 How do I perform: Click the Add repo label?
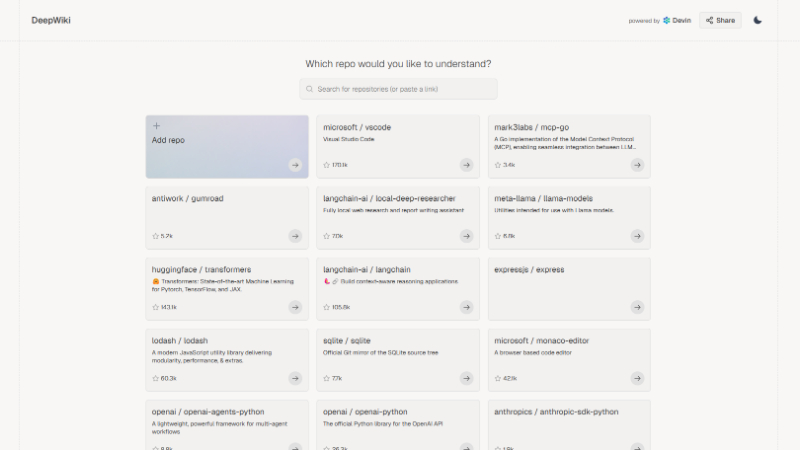click(x=168, y=140)
